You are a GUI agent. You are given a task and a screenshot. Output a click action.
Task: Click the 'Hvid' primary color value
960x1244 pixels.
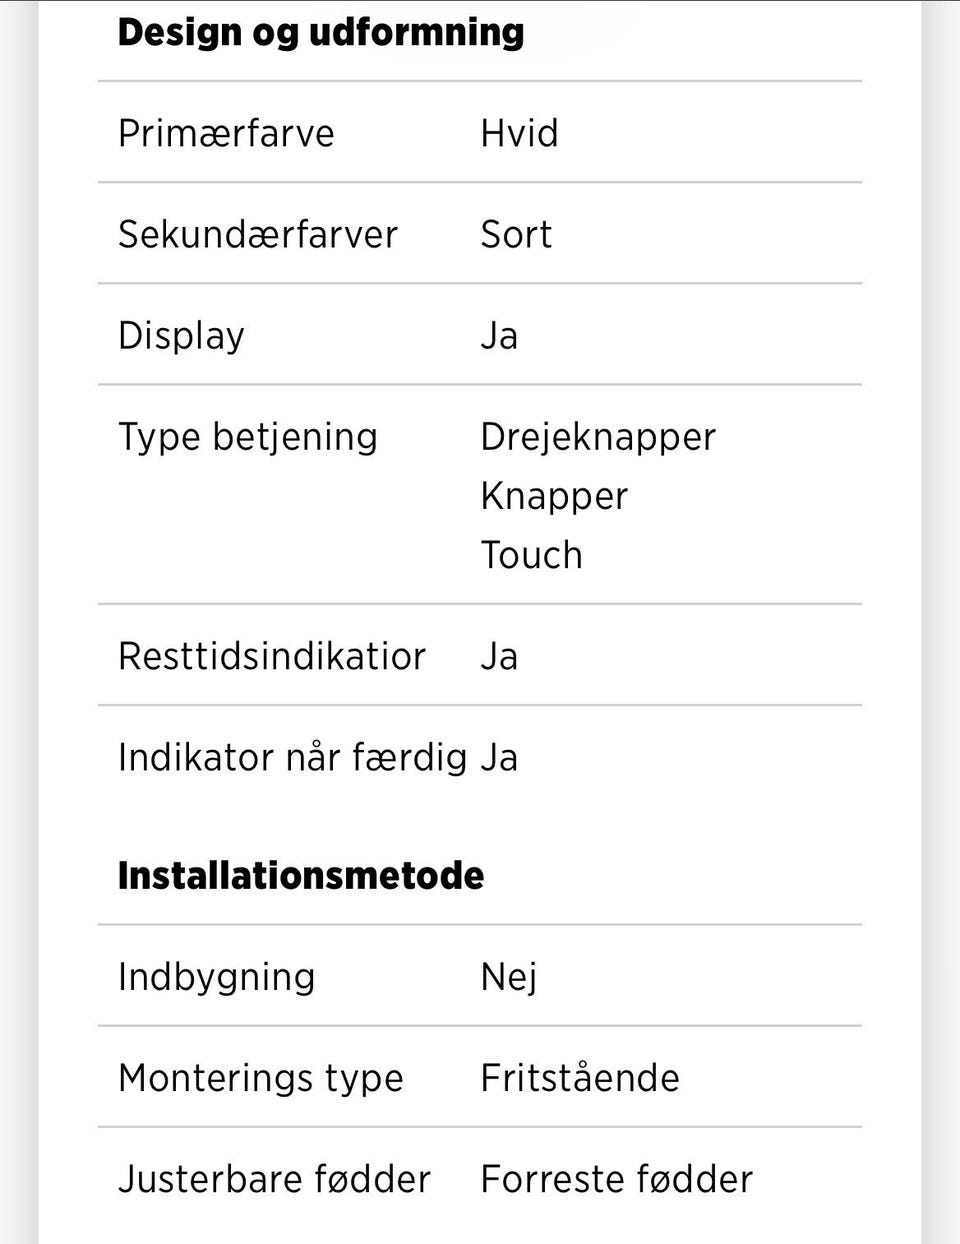pos(519,133)
